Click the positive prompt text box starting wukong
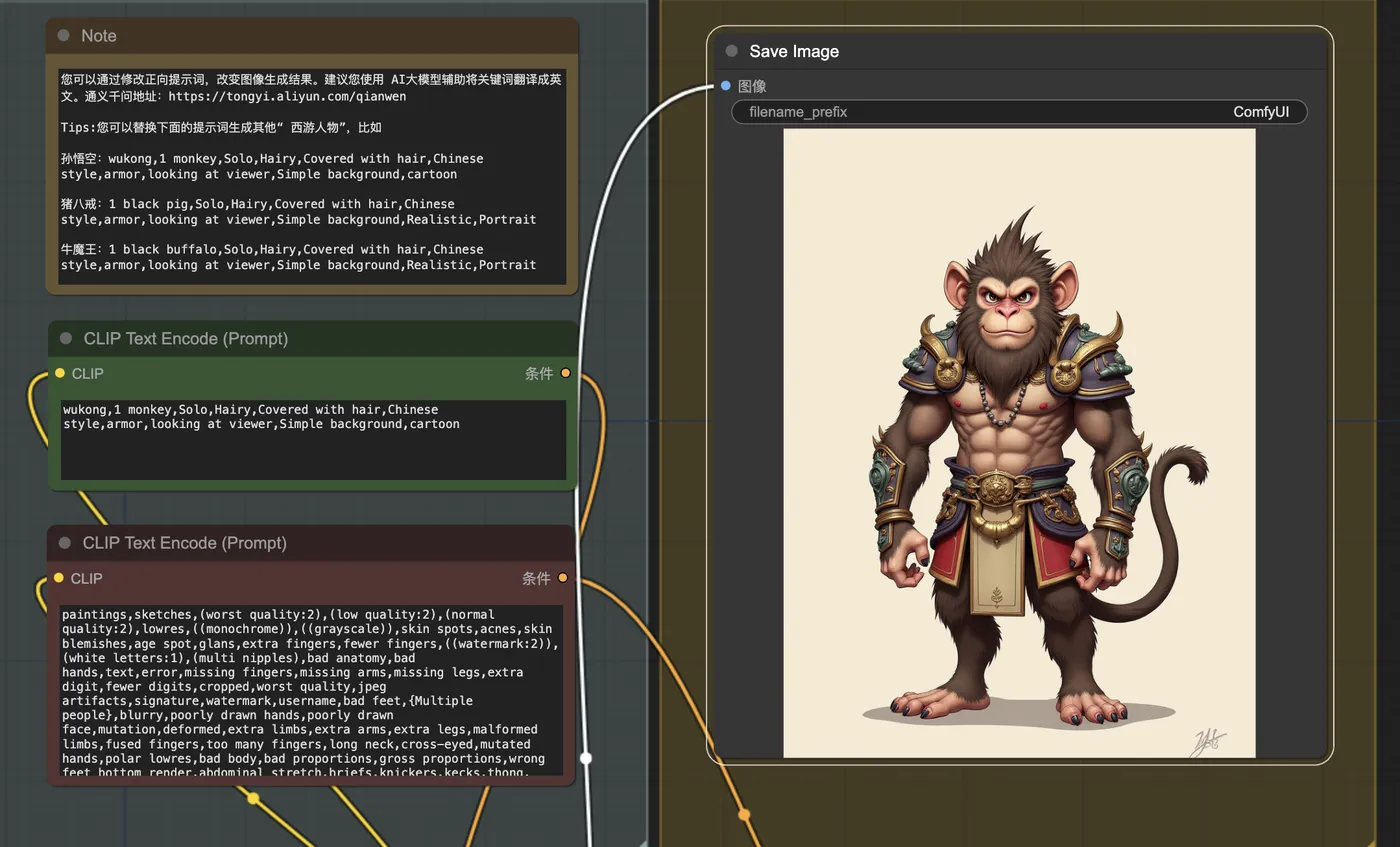 313,440
